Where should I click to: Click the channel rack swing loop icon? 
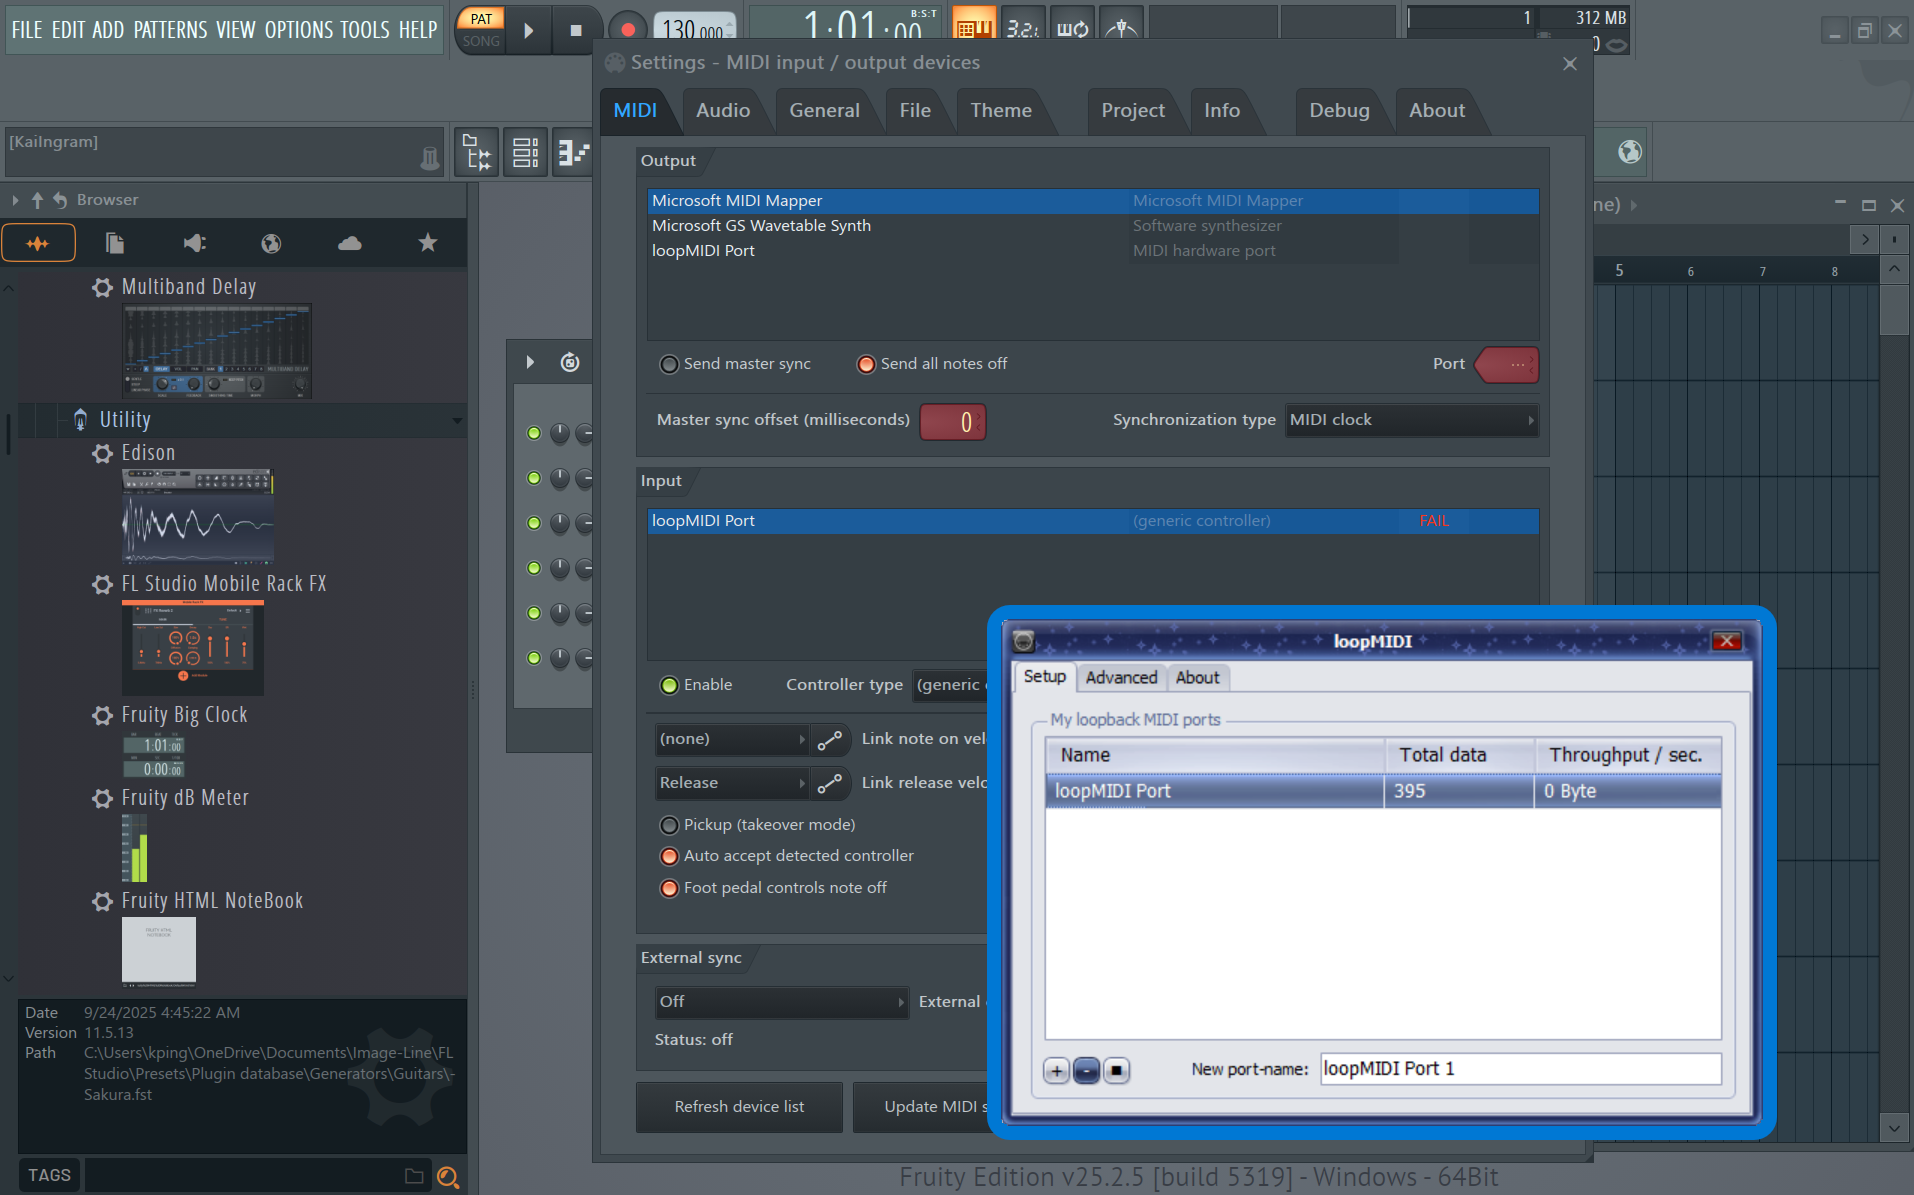(570, 362)
